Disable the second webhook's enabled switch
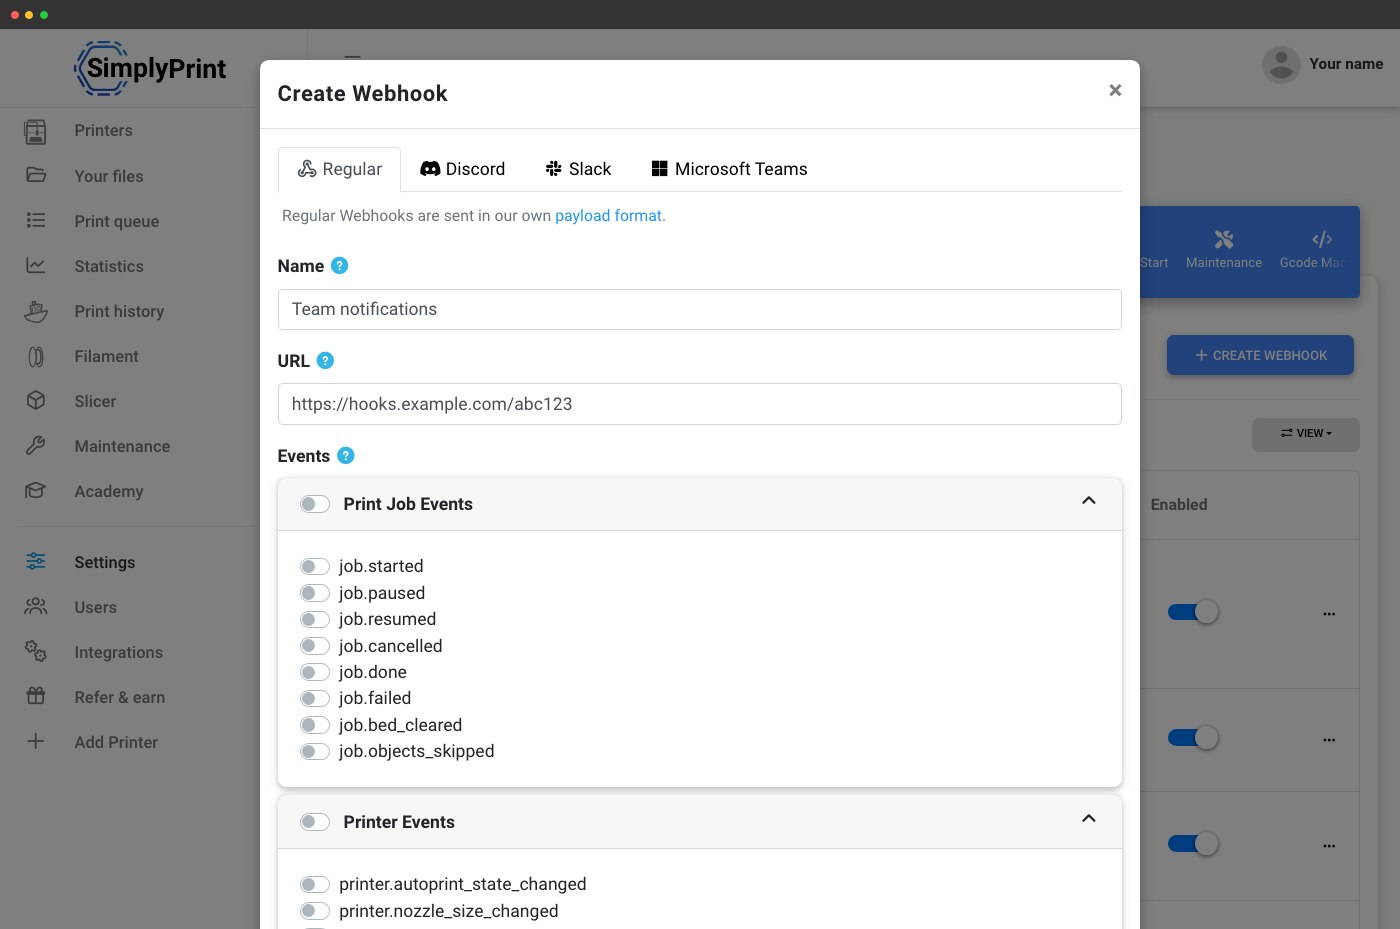This screenshot has width=1400, height=929. click(x=1193, y=738)
